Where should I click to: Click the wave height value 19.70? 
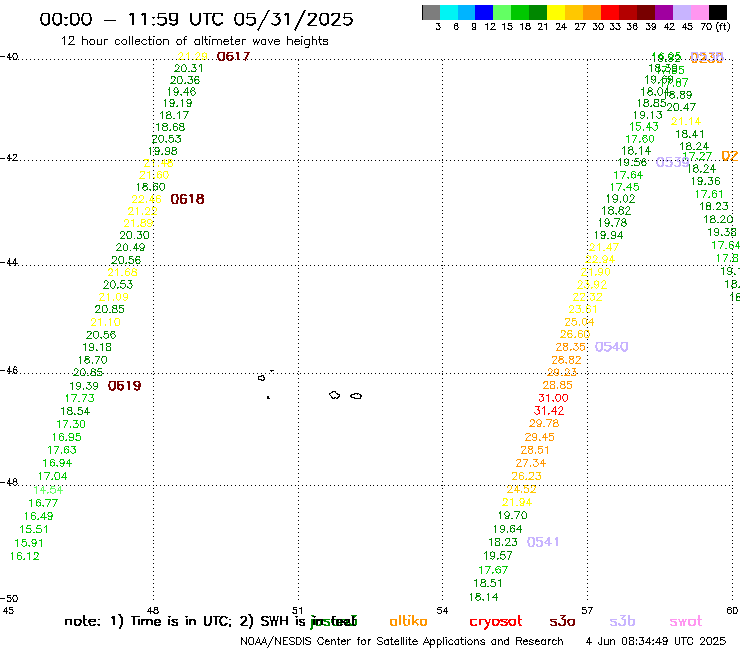(x=513, y=515)
